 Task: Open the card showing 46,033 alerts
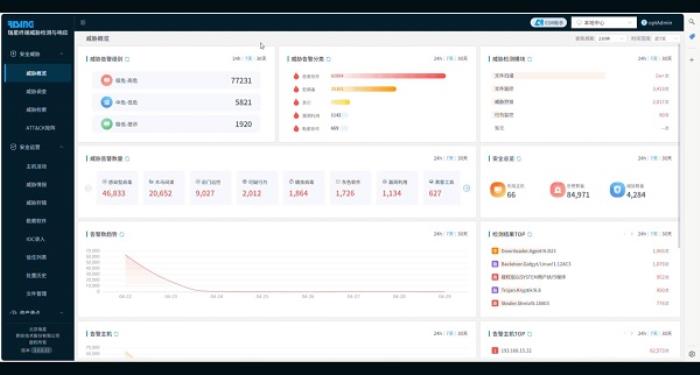pos(117,188)
